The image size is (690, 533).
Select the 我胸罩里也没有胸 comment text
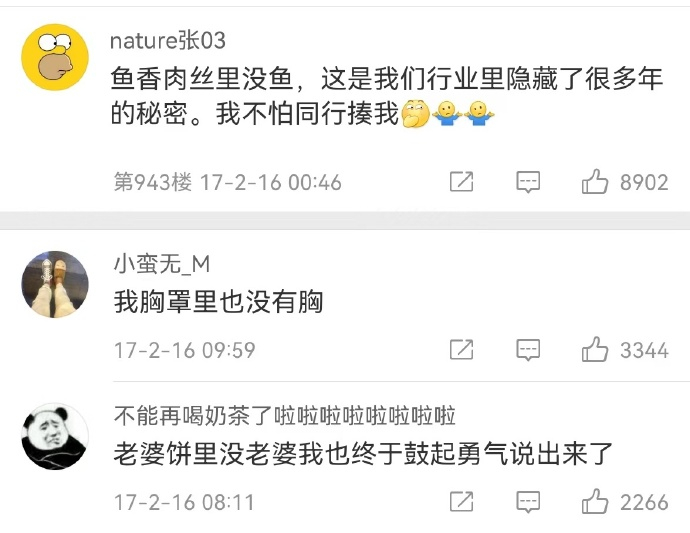pyautogui.click(x=218, y=302)
